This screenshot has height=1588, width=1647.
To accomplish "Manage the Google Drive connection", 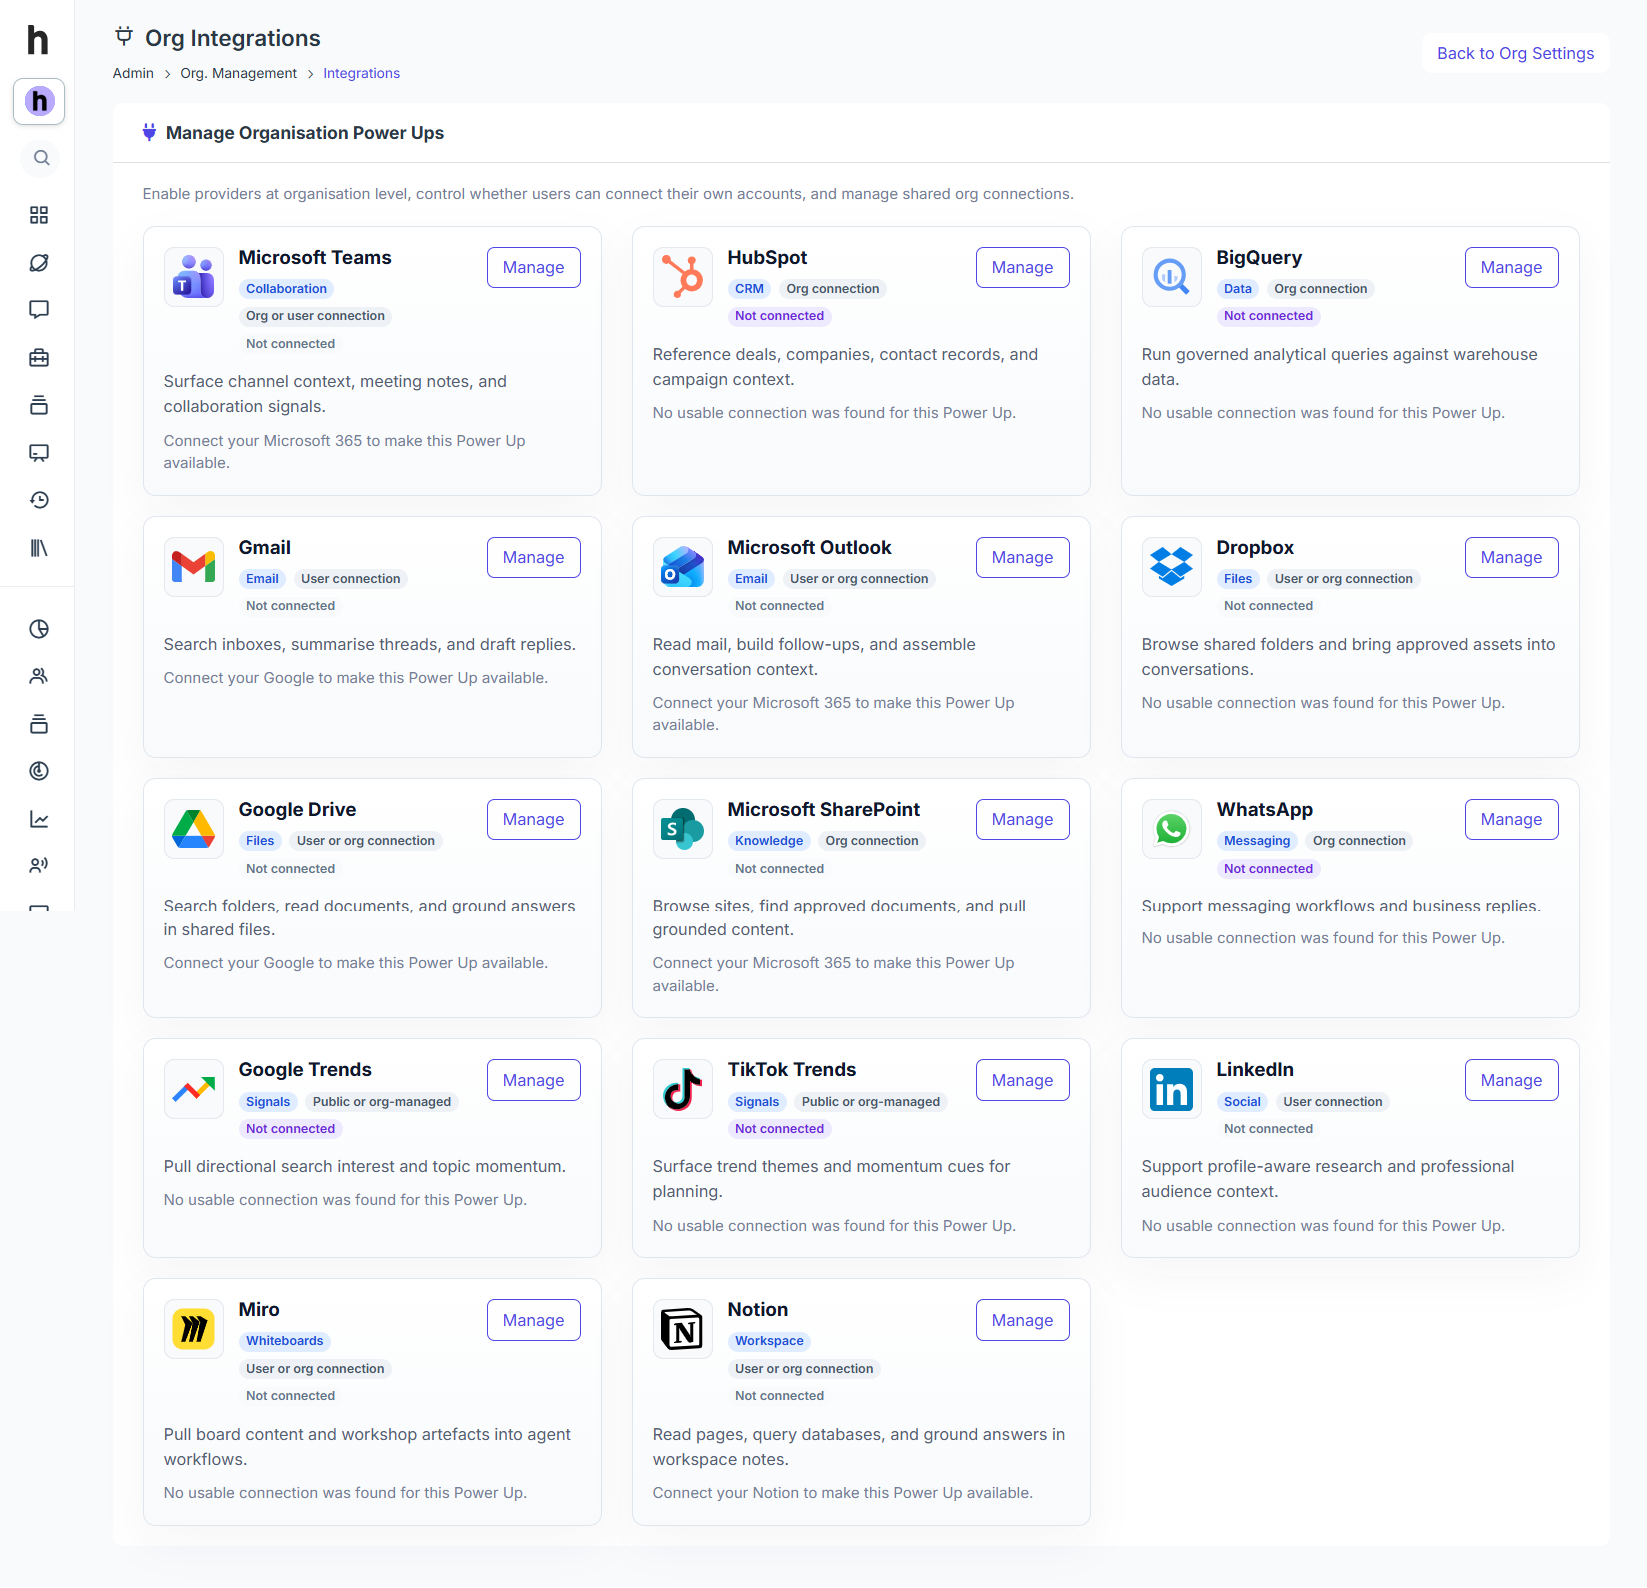I will [x=534, y=819].
